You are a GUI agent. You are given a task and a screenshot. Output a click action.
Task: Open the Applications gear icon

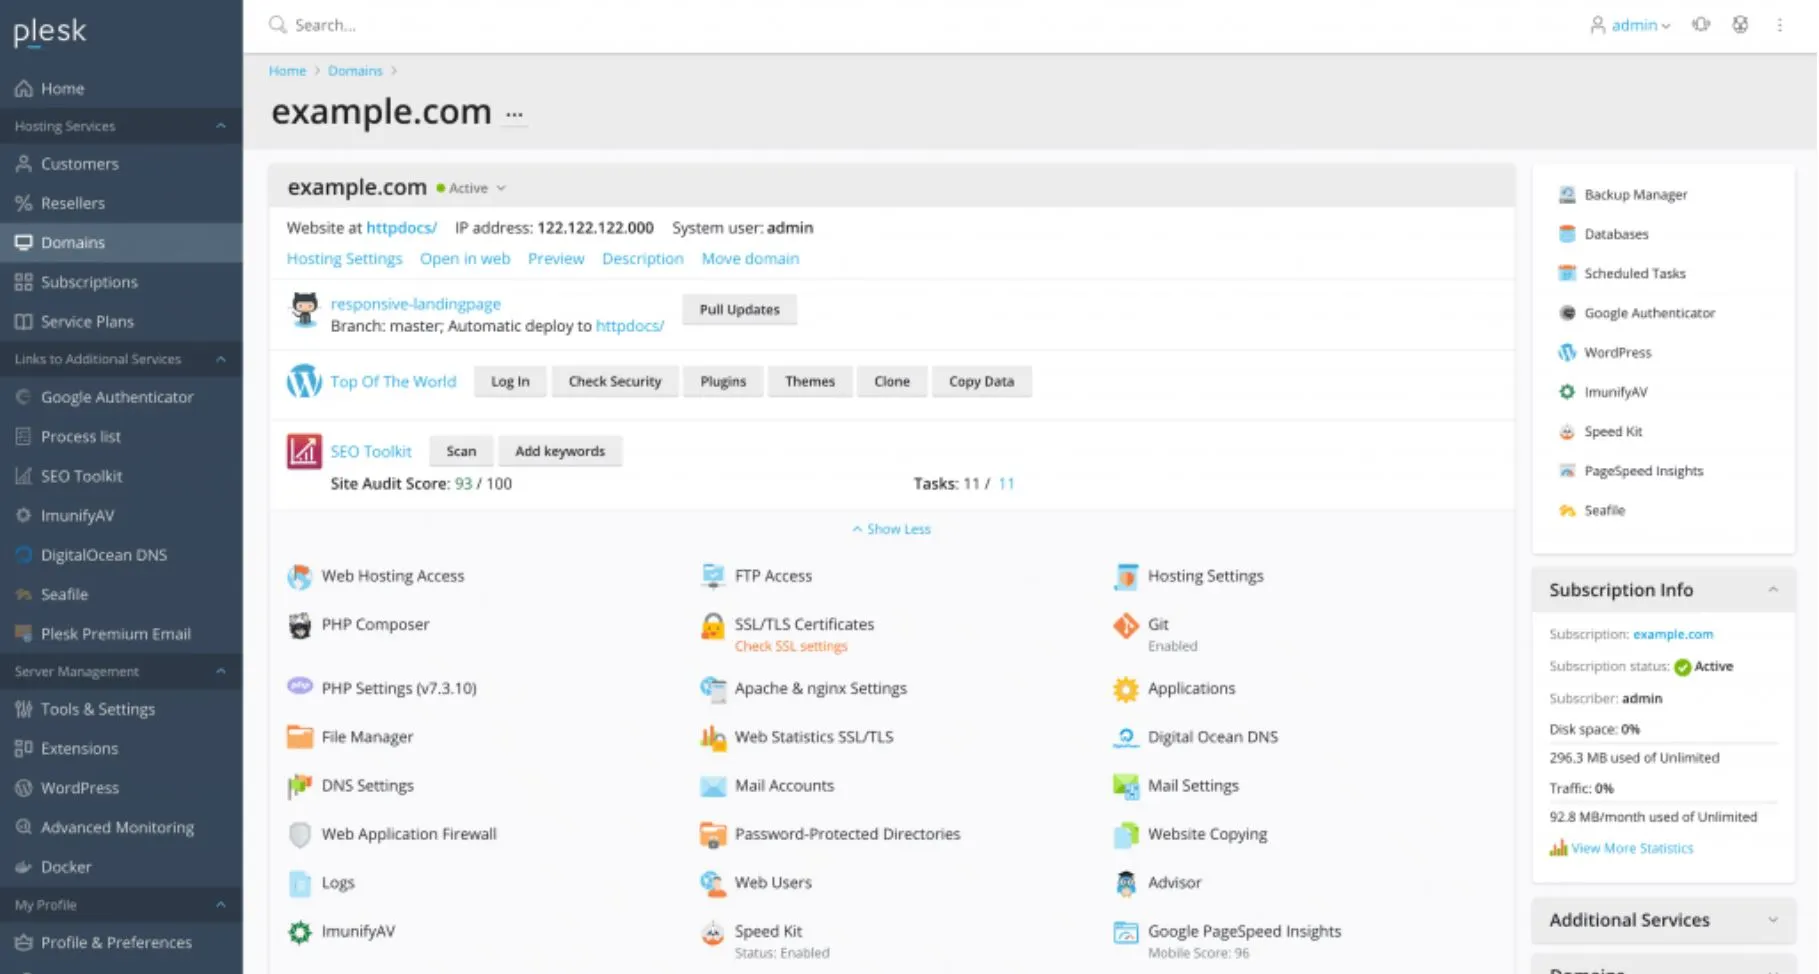pos(1125,689)
